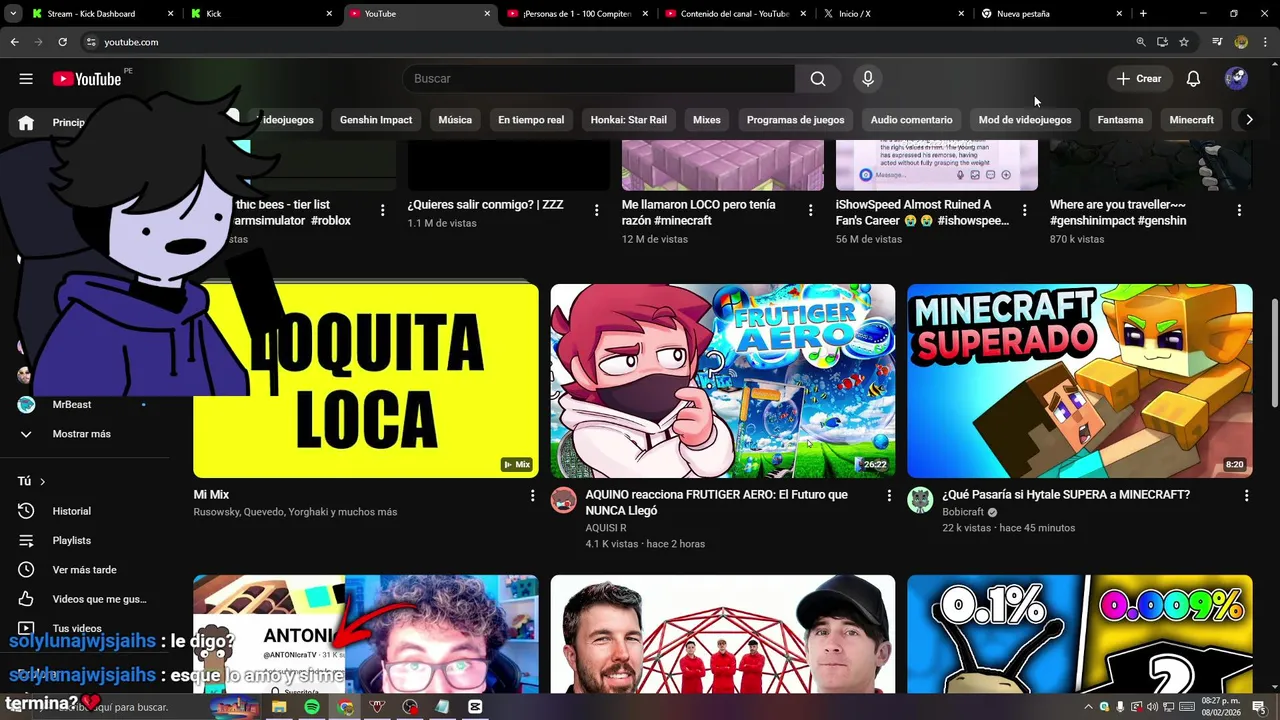Open options for AQUINO FRUTIGER AERO video
Viewport: 1280px width, 720px height.
click(x=889, y=495)
